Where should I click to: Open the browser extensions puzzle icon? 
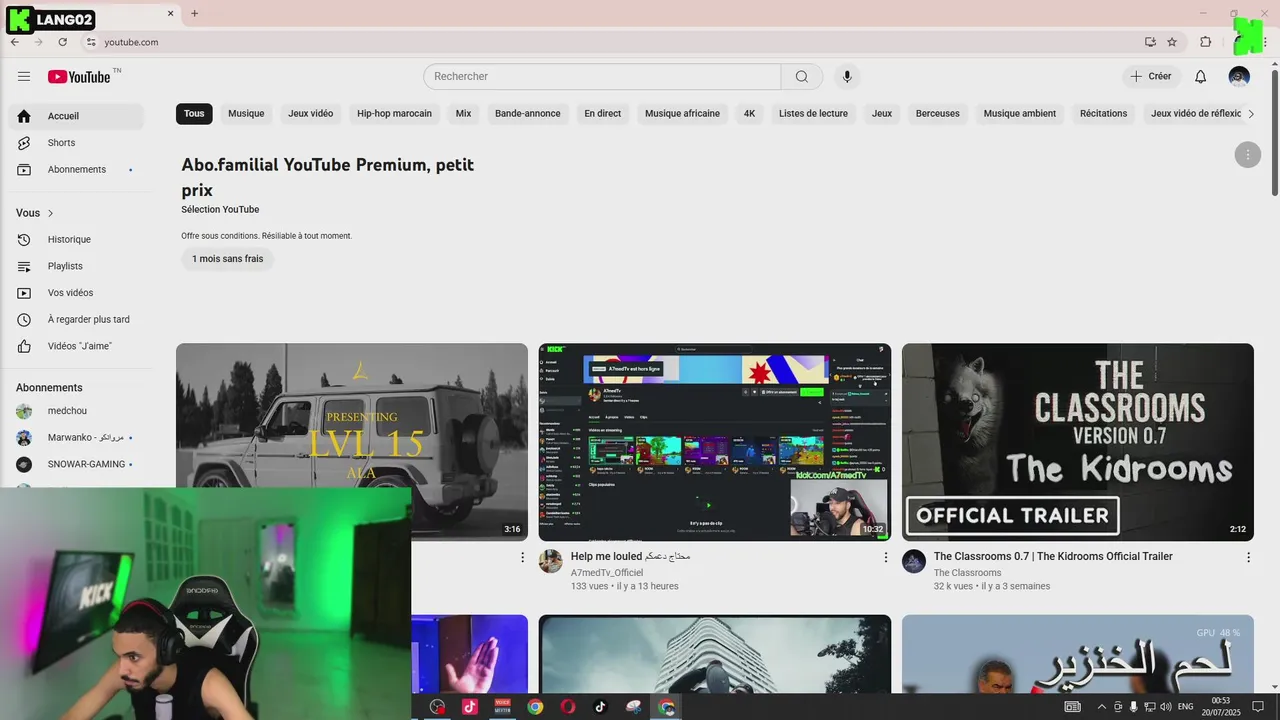[1205, 42]
